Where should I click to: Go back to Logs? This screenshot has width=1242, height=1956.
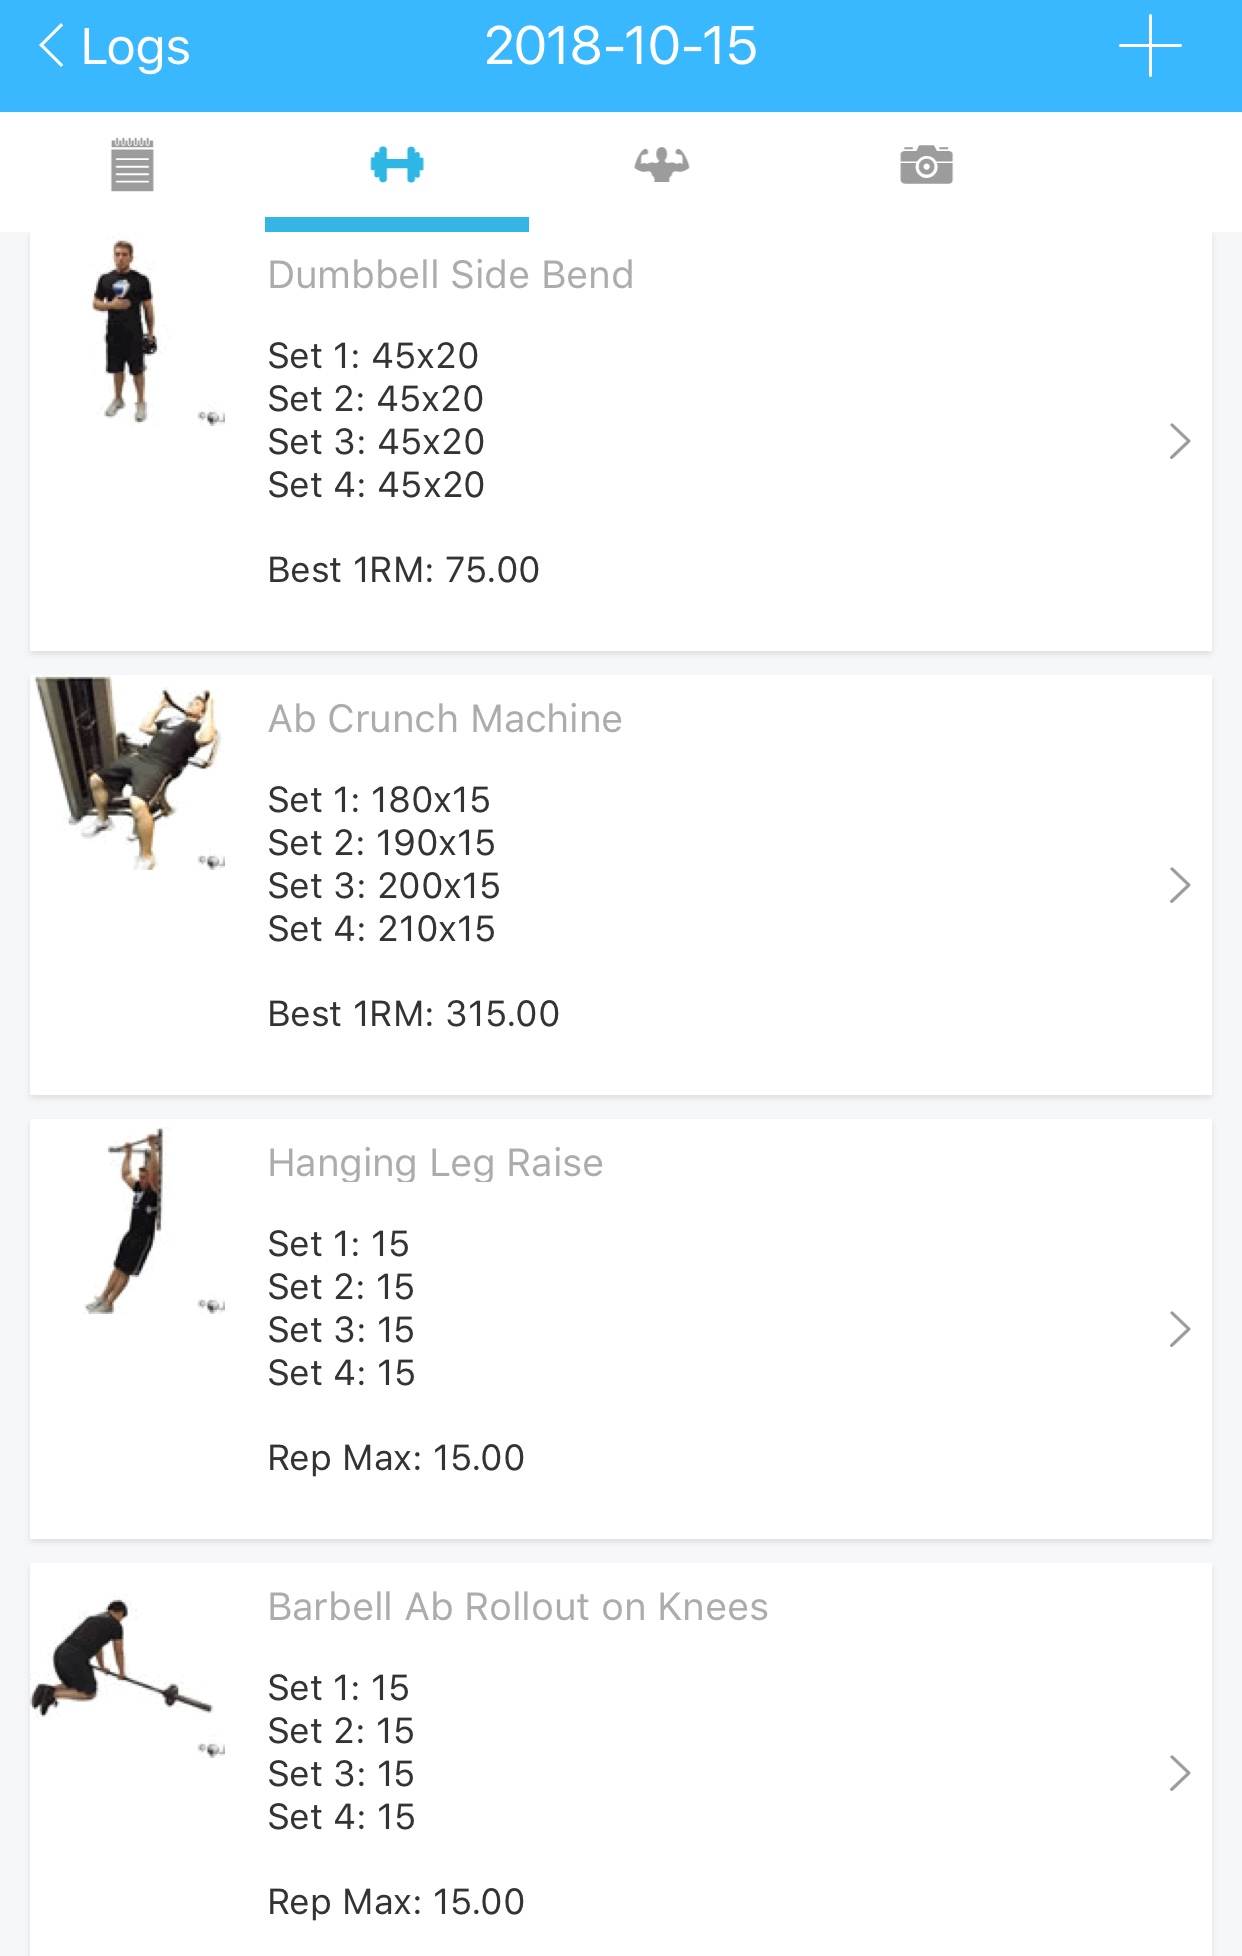135,46
